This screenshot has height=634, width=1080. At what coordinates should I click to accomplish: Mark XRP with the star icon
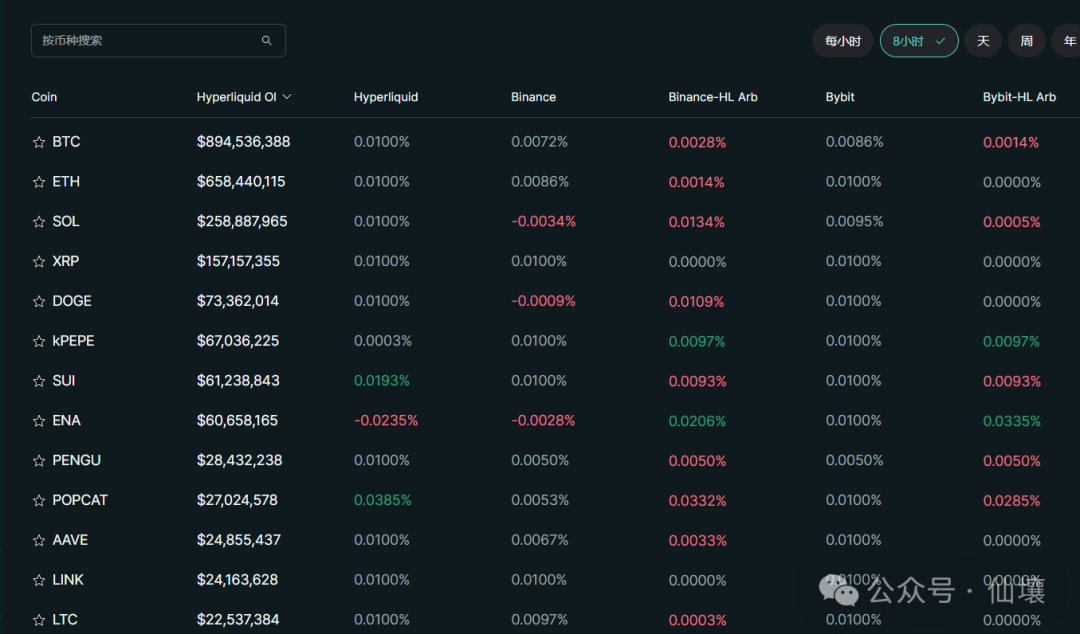[x=39, y=262]
